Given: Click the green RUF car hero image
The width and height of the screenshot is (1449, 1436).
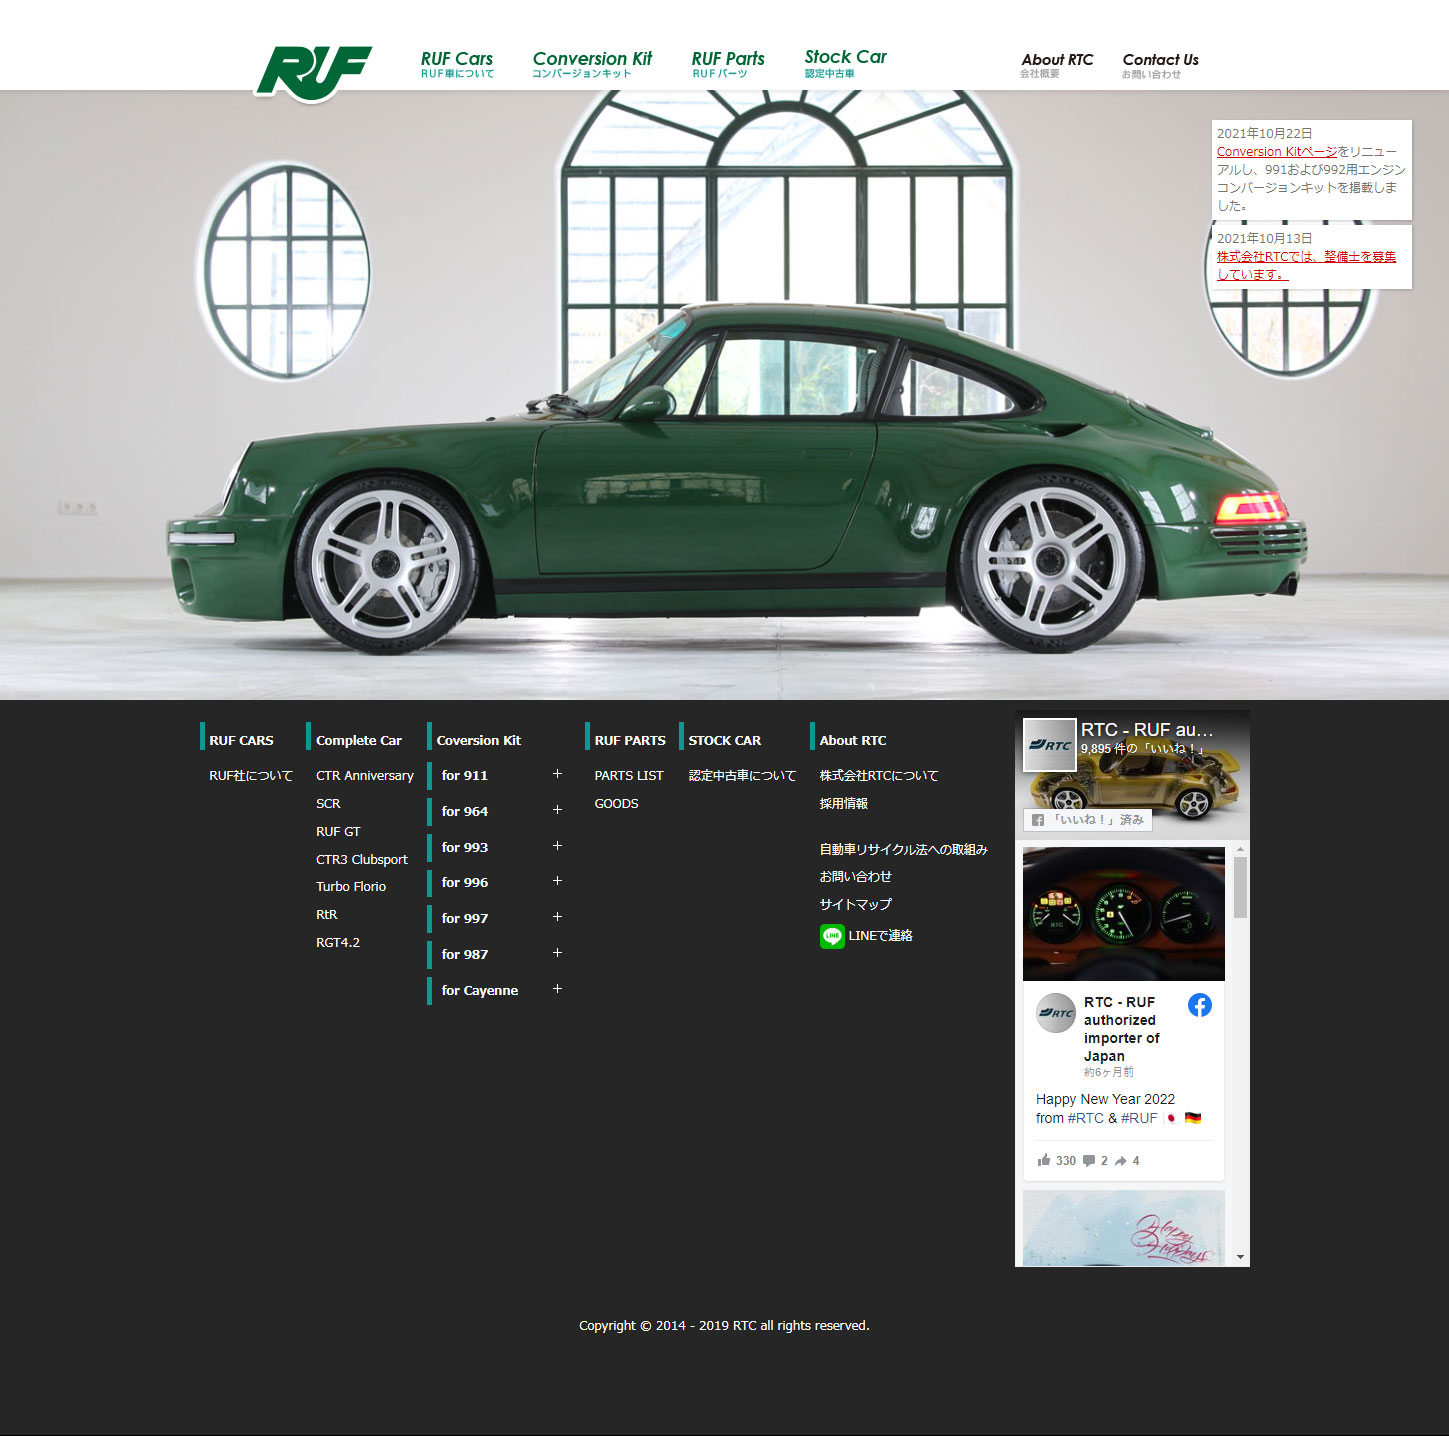Looking at the screenshot, I should 724,395.
